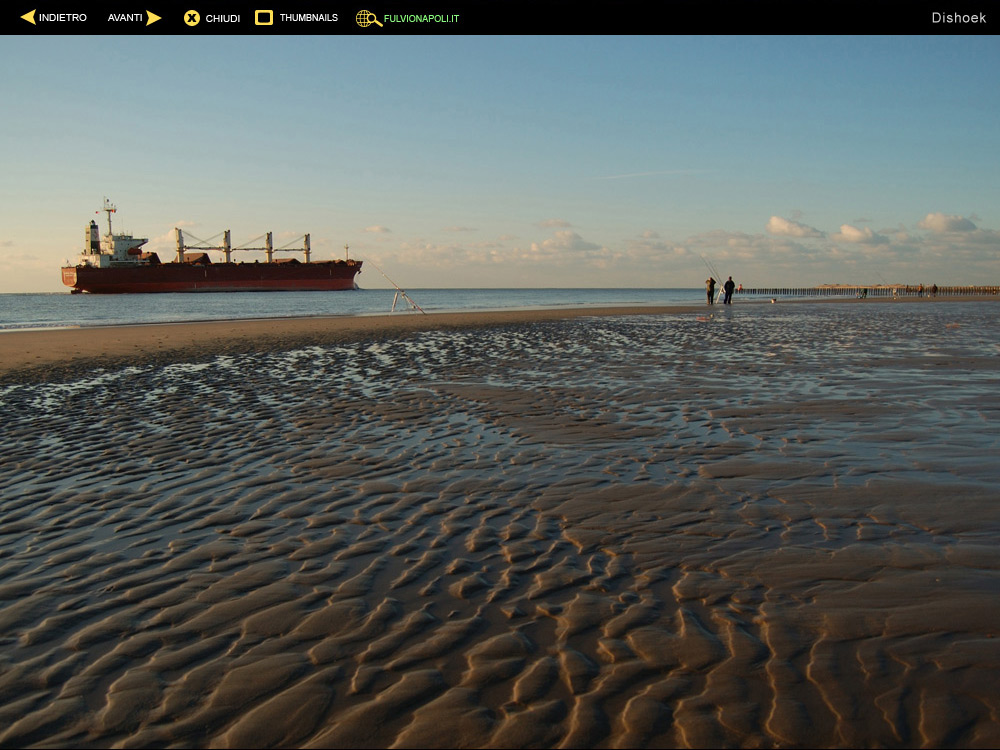The image size is (1000, 750).
Task: Click the Dishoek beach photo
Action: click(x=500, y=392)
